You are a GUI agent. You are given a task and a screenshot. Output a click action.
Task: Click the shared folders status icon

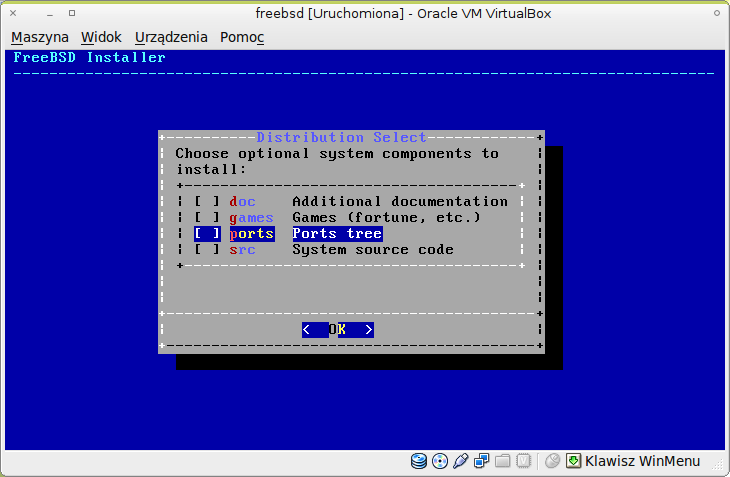[x=502, y=461]
